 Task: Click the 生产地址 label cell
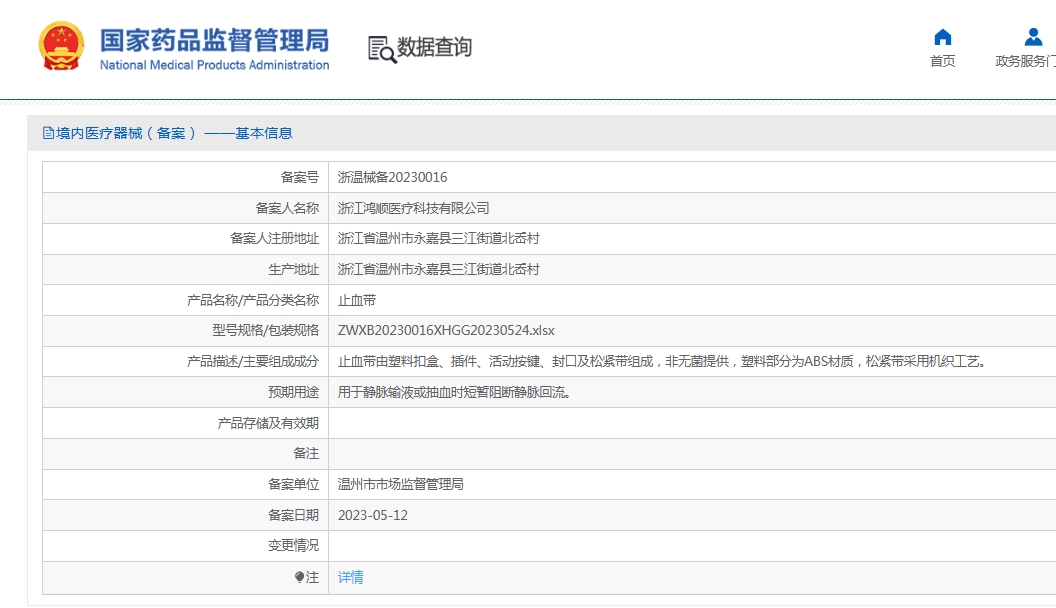coord(185,269)
